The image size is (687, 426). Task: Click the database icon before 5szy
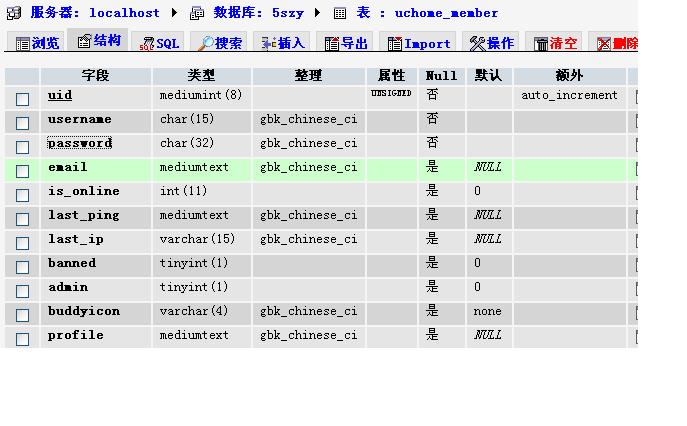pos(197,14)
